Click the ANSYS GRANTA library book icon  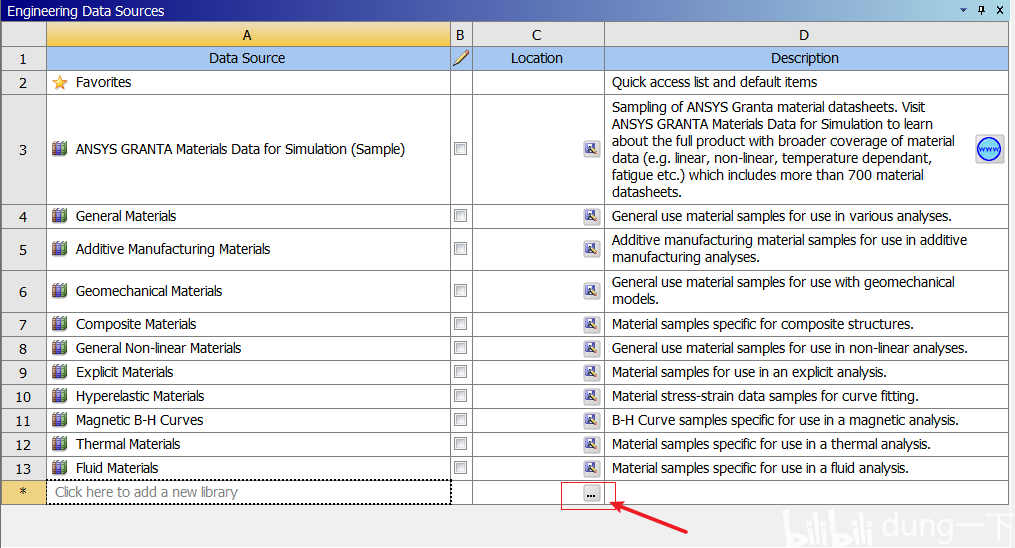tap(60, 149)
